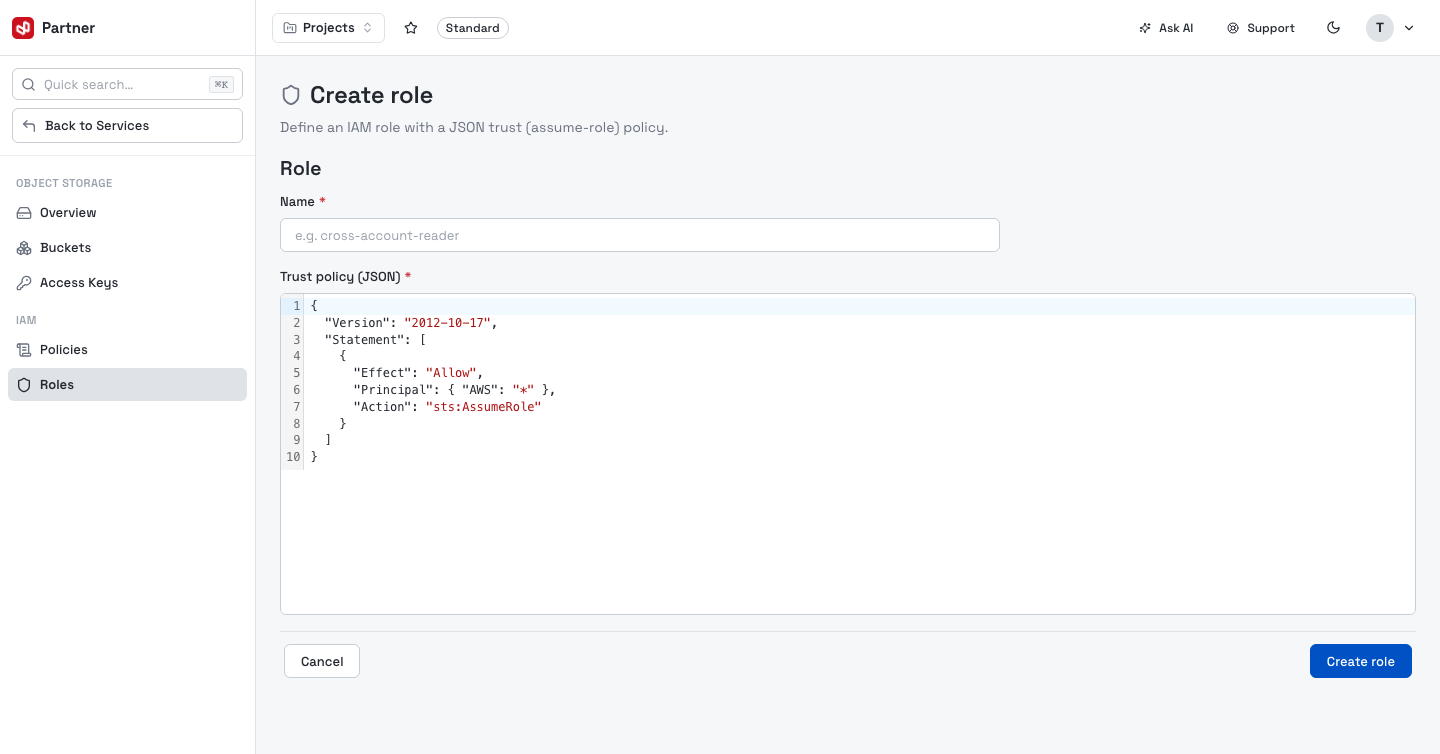Toggle dark mode moon icon
1440x754 pixels.
point(1333,28)
